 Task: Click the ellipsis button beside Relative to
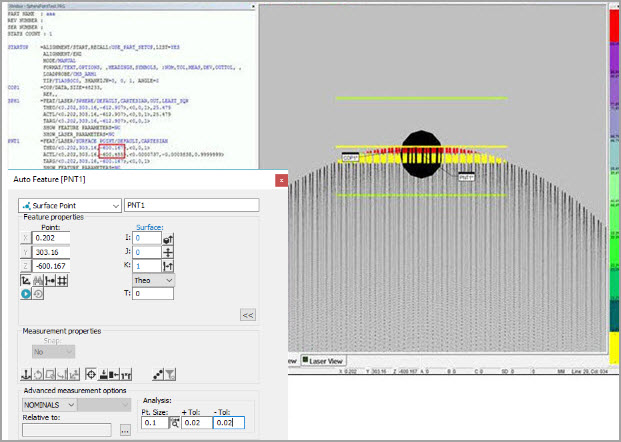tap(125, 430)
